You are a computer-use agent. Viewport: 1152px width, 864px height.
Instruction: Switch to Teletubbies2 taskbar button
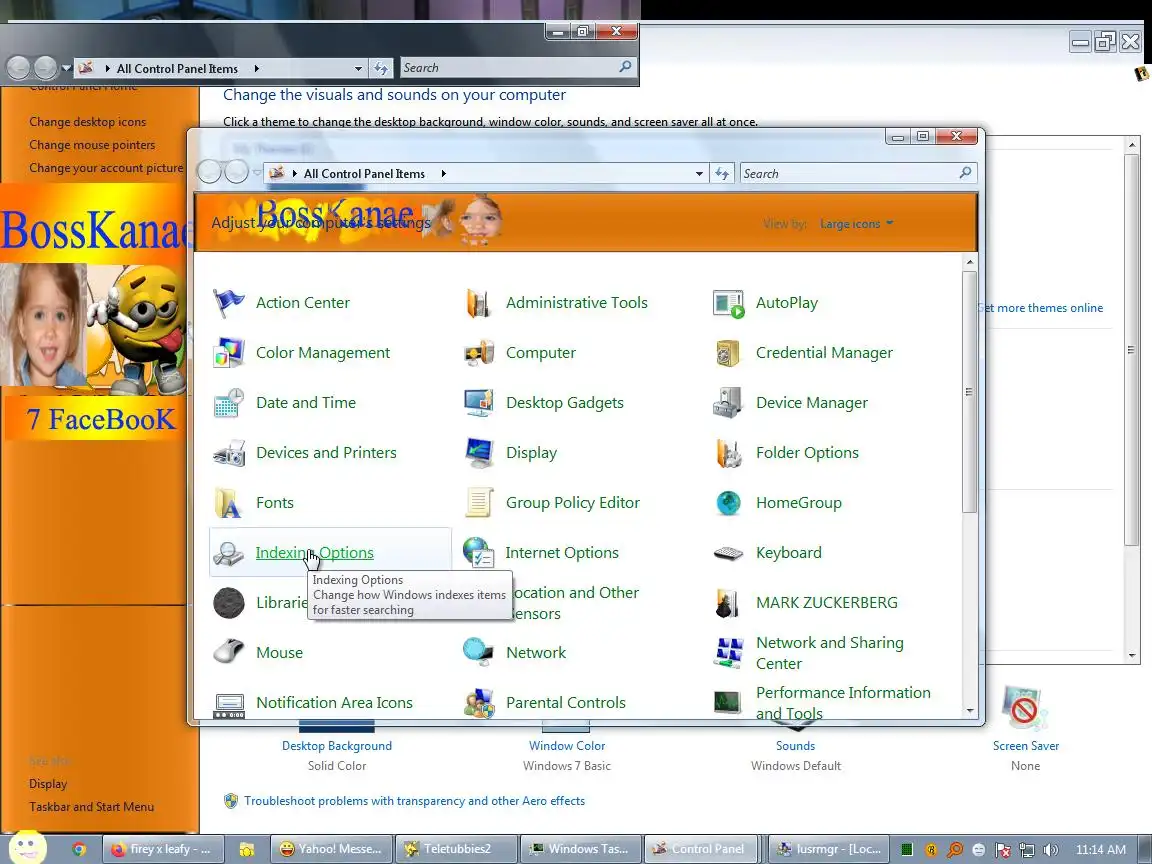[456, 849]
